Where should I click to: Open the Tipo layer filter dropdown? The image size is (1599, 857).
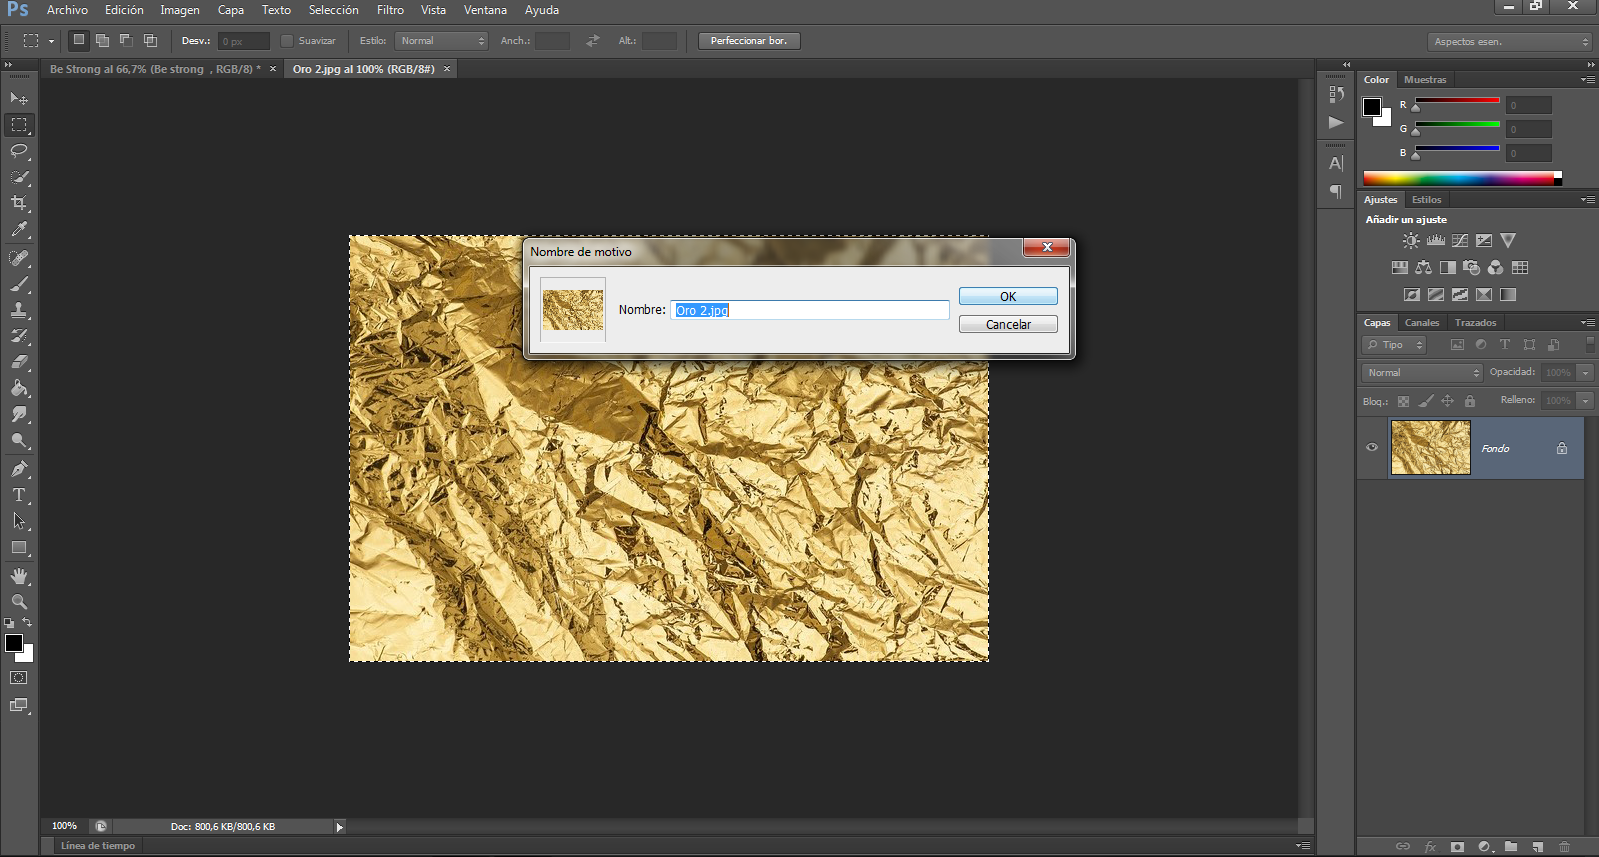click(x=1394, y=345)
